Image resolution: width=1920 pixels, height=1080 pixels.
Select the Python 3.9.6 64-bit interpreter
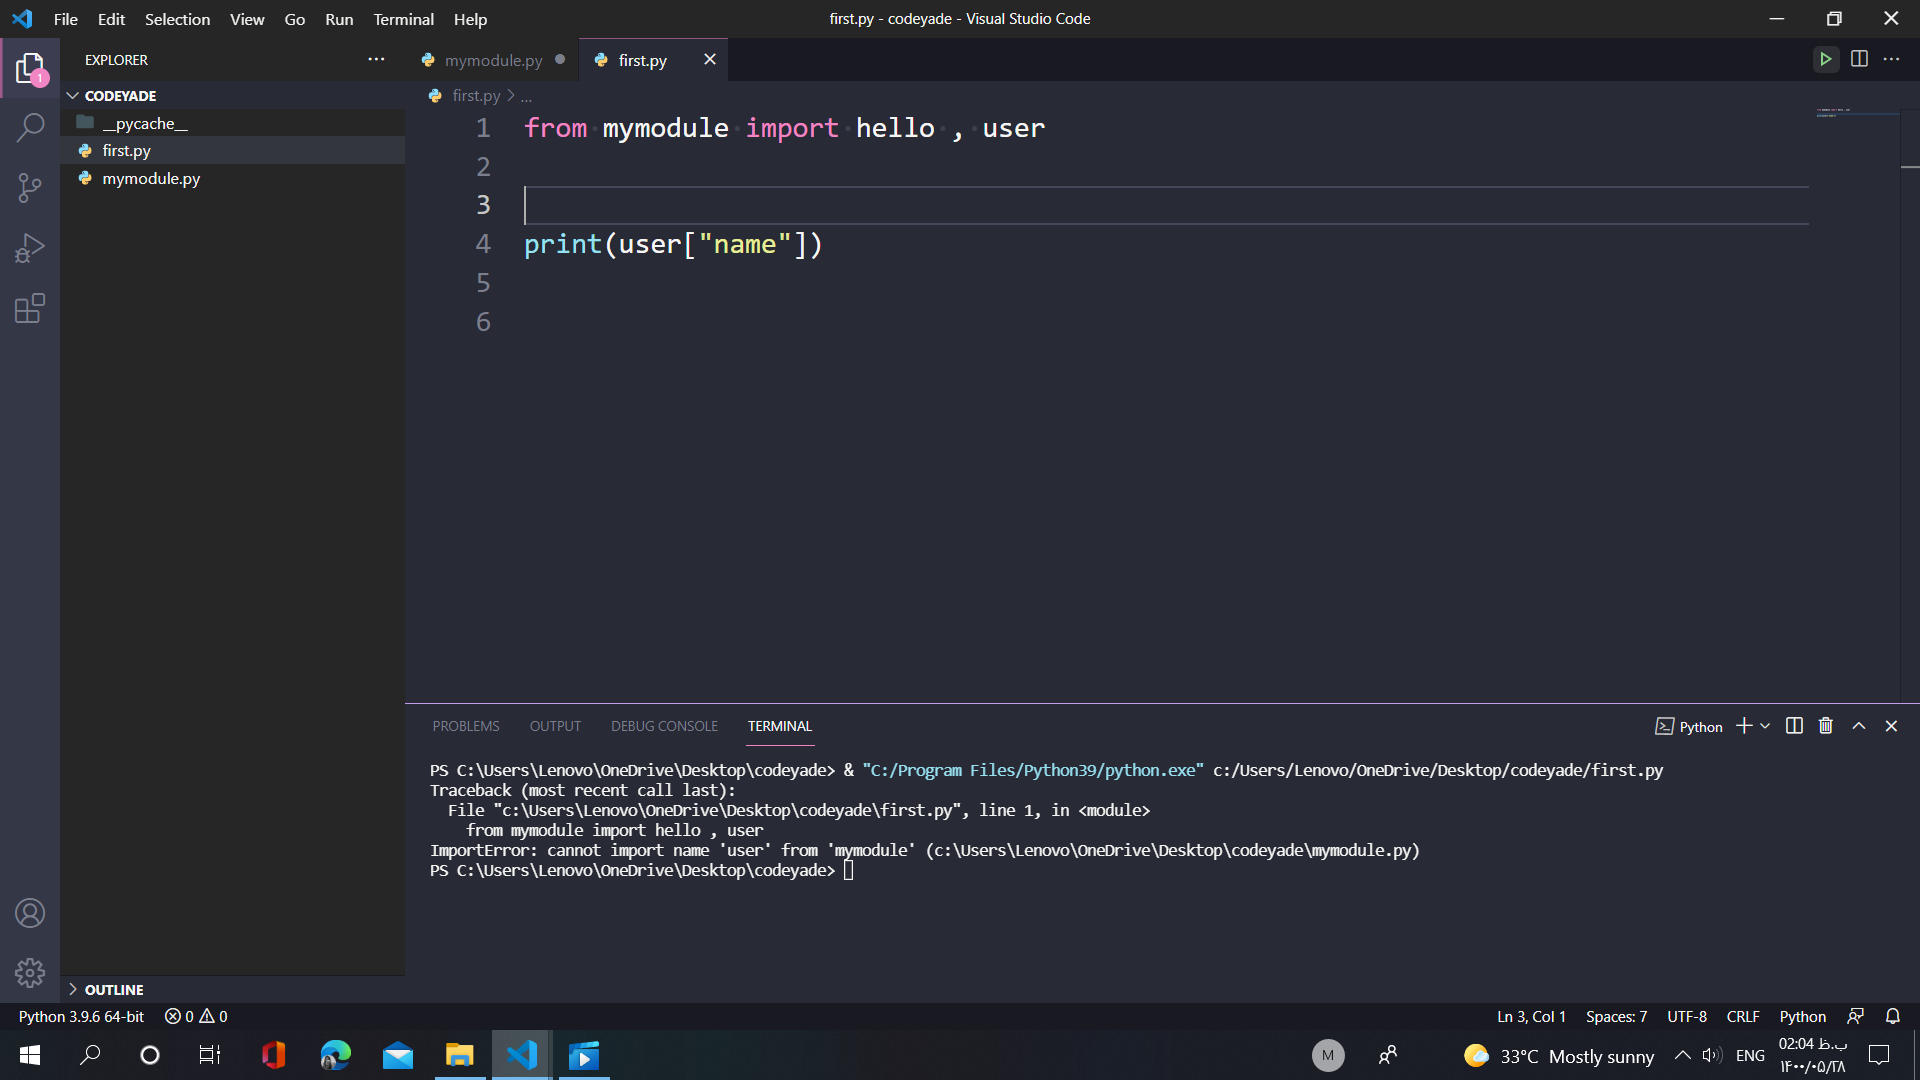point(81,1016)
